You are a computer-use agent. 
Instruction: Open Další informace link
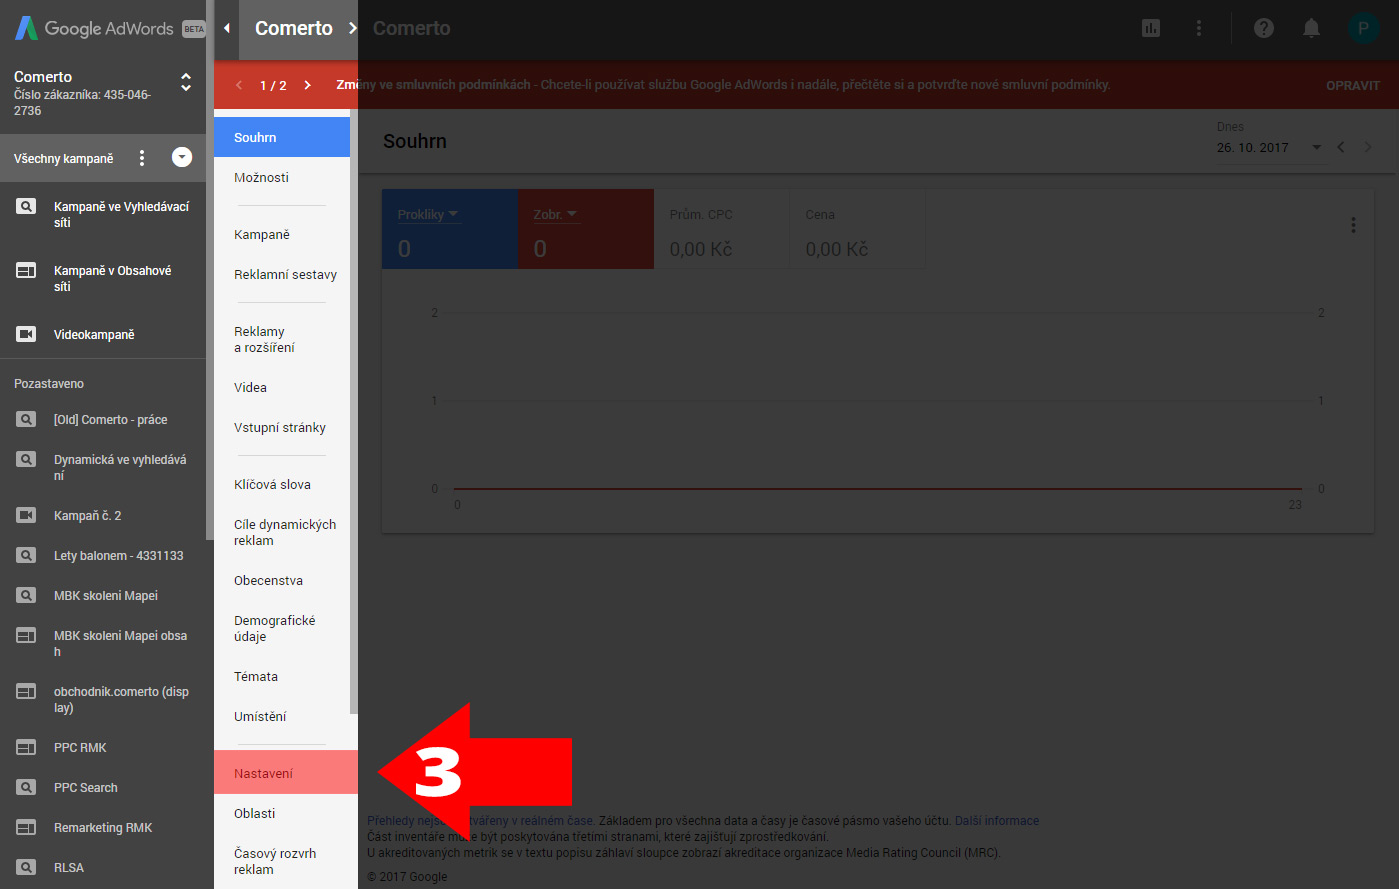point(997,821)
